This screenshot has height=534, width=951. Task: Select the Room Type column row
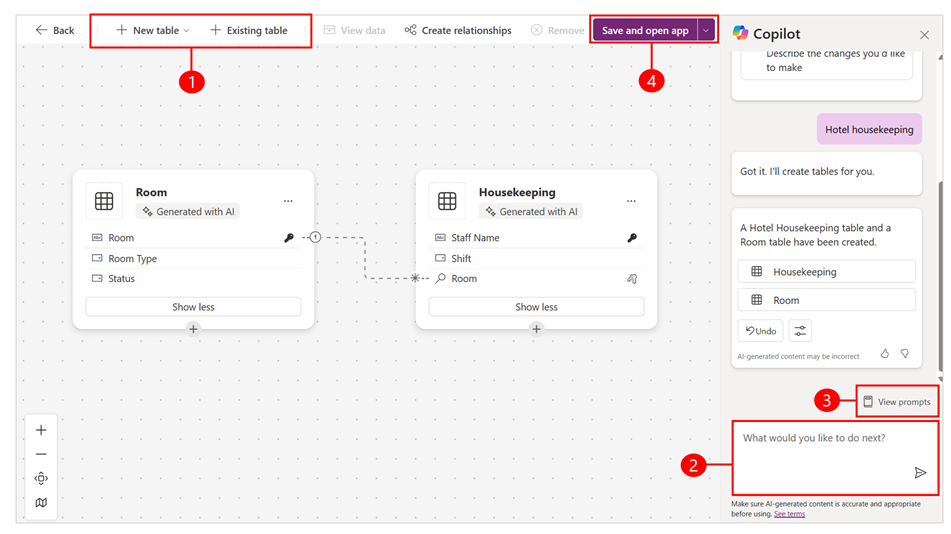(x=193, y=259)
